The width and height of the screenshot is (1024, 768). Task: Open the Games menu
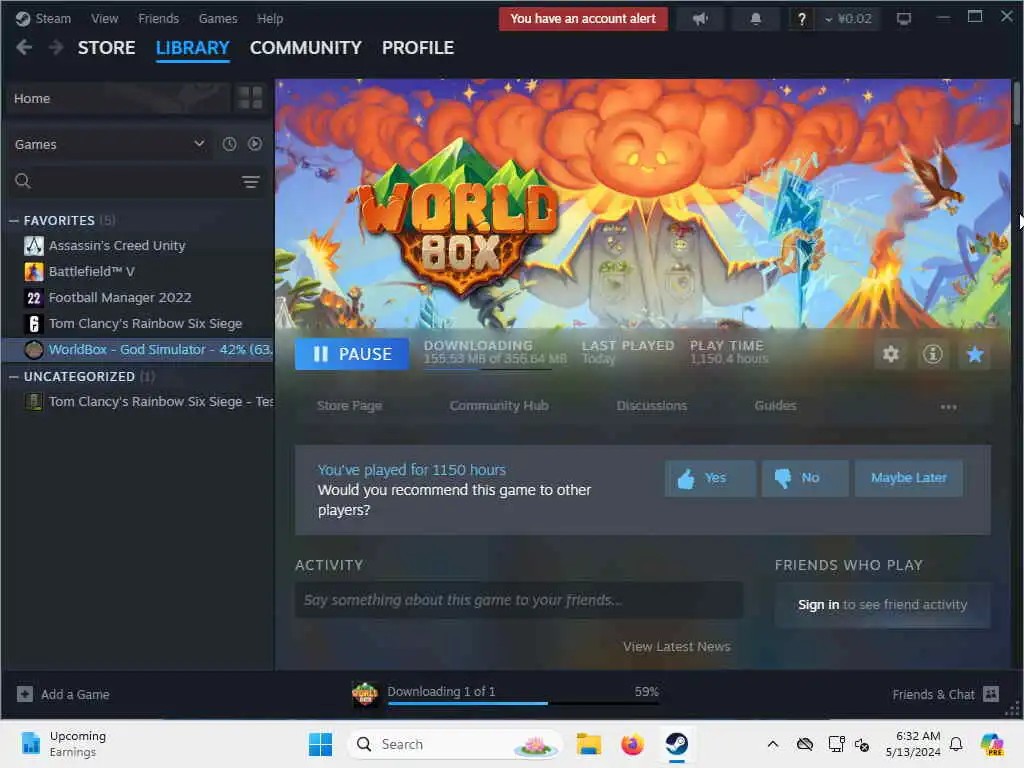pyautogui.click(x=217, y=18)
